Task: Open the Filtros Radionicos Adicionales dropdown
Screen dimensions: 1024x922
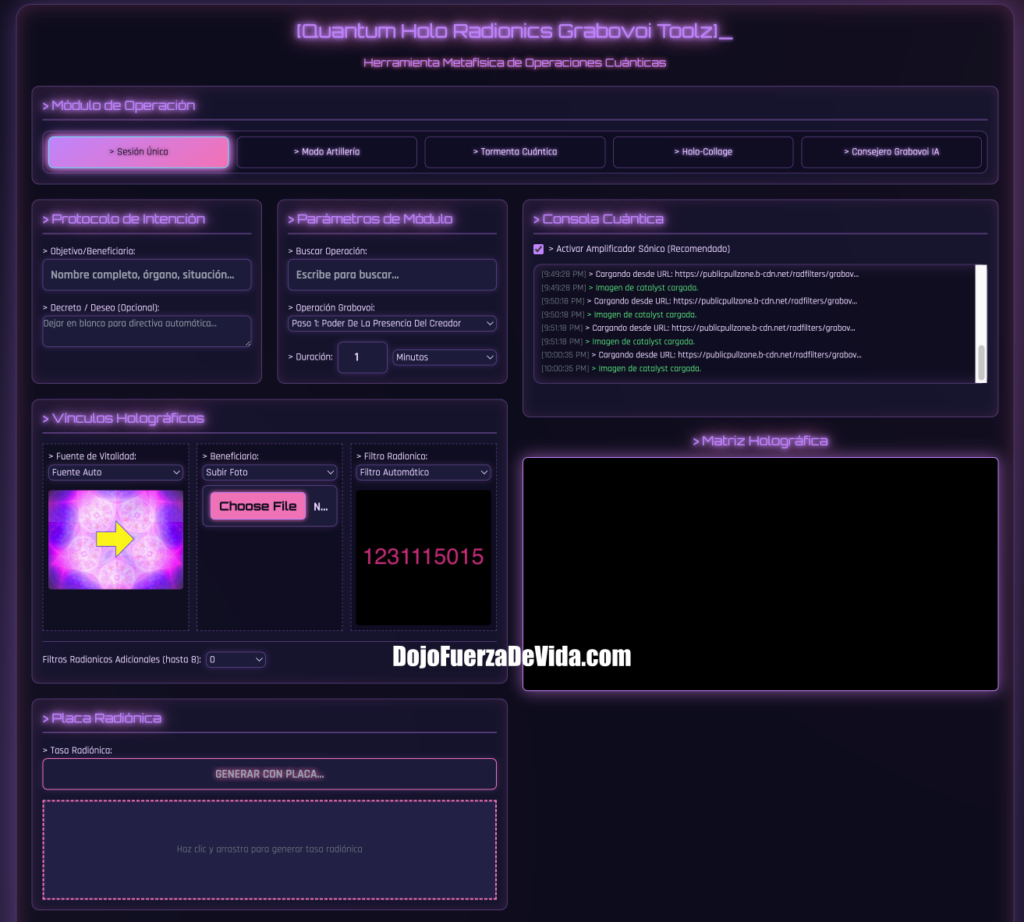Action: click(x=236, y=660)
